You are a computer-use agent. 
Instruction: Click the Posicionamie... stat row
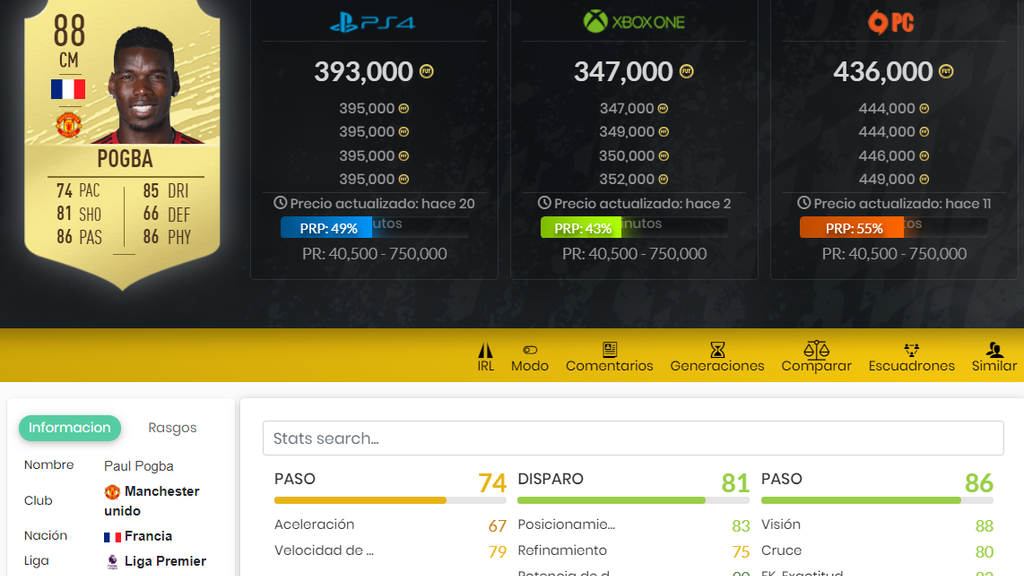[633, 524]
